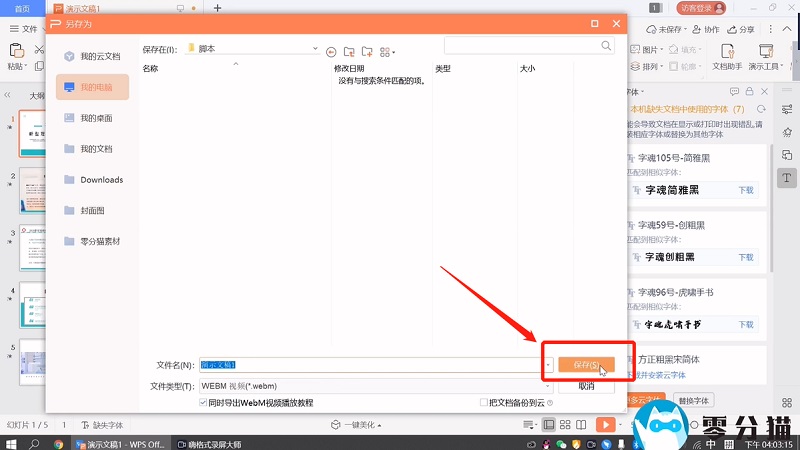The image size is (800, 450).
Task: Go up one folder level icon
Action: [x=349, y=50]
